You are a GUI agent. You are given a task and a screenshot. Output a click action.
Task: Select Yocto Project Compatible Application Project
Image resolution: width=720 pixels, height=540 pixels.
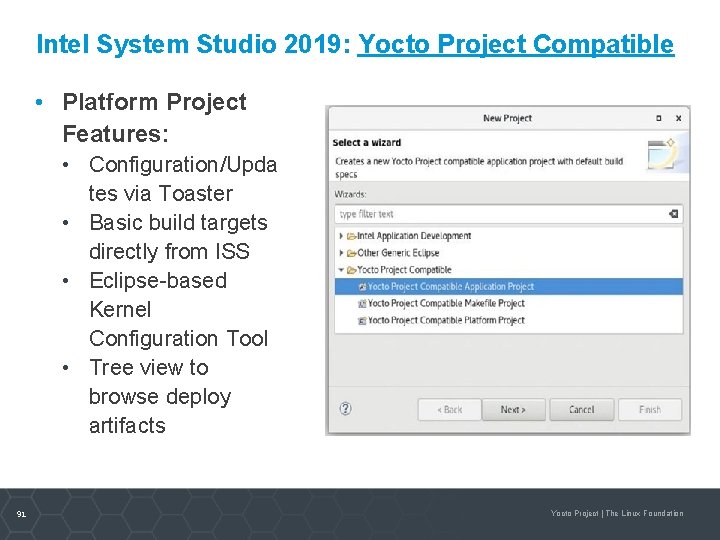(x=450, y=287)
